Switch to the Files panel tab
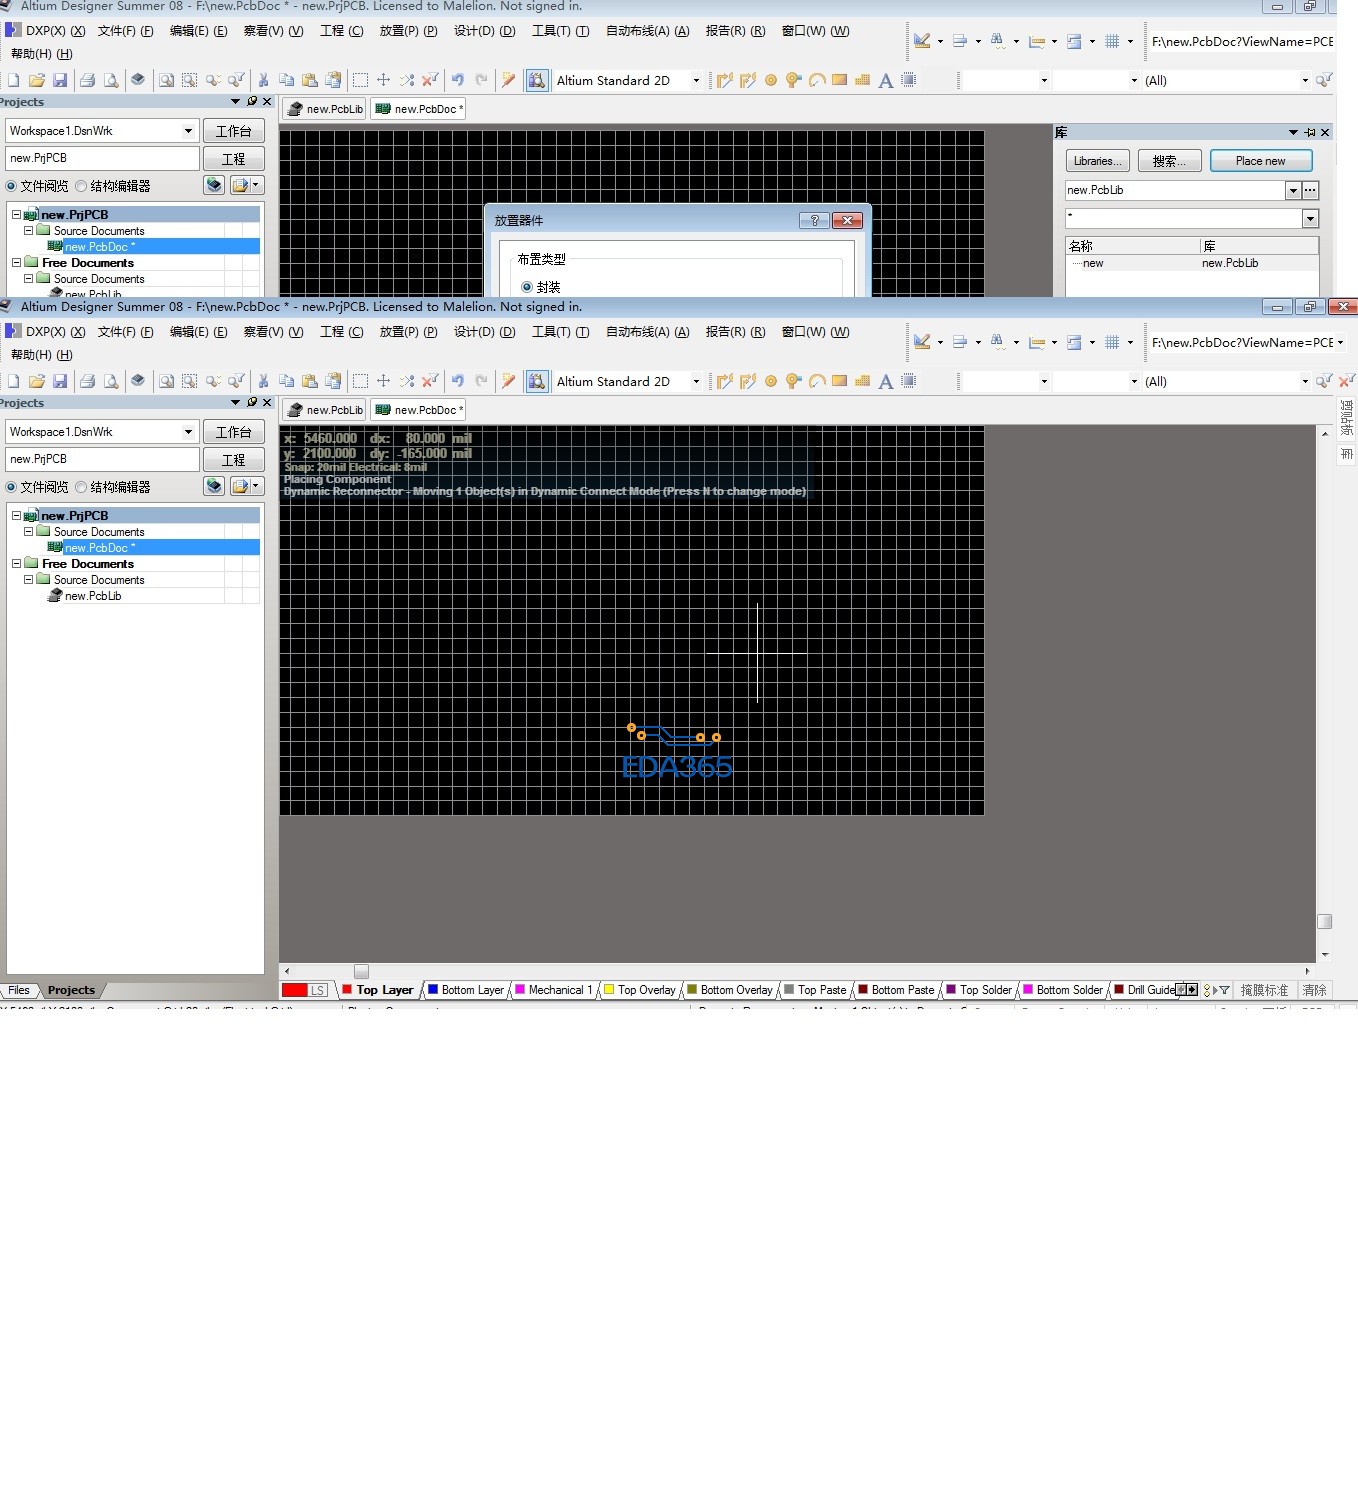Screen dimensions: 1358x1501 tap(19, 990)
